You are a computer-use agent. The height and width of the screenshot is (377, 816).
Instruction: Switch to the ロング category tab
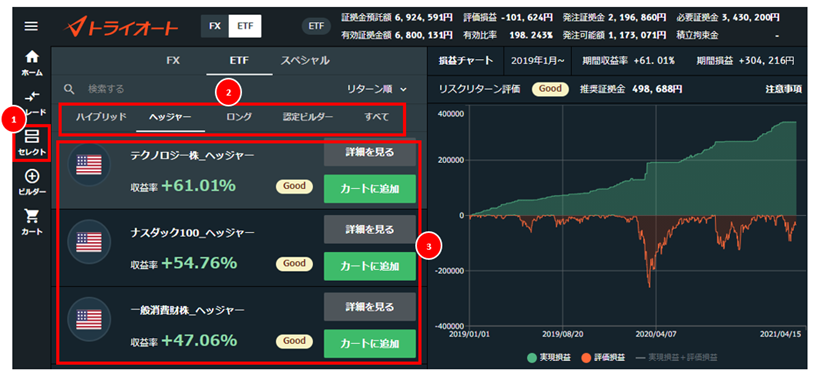[239, 117]
